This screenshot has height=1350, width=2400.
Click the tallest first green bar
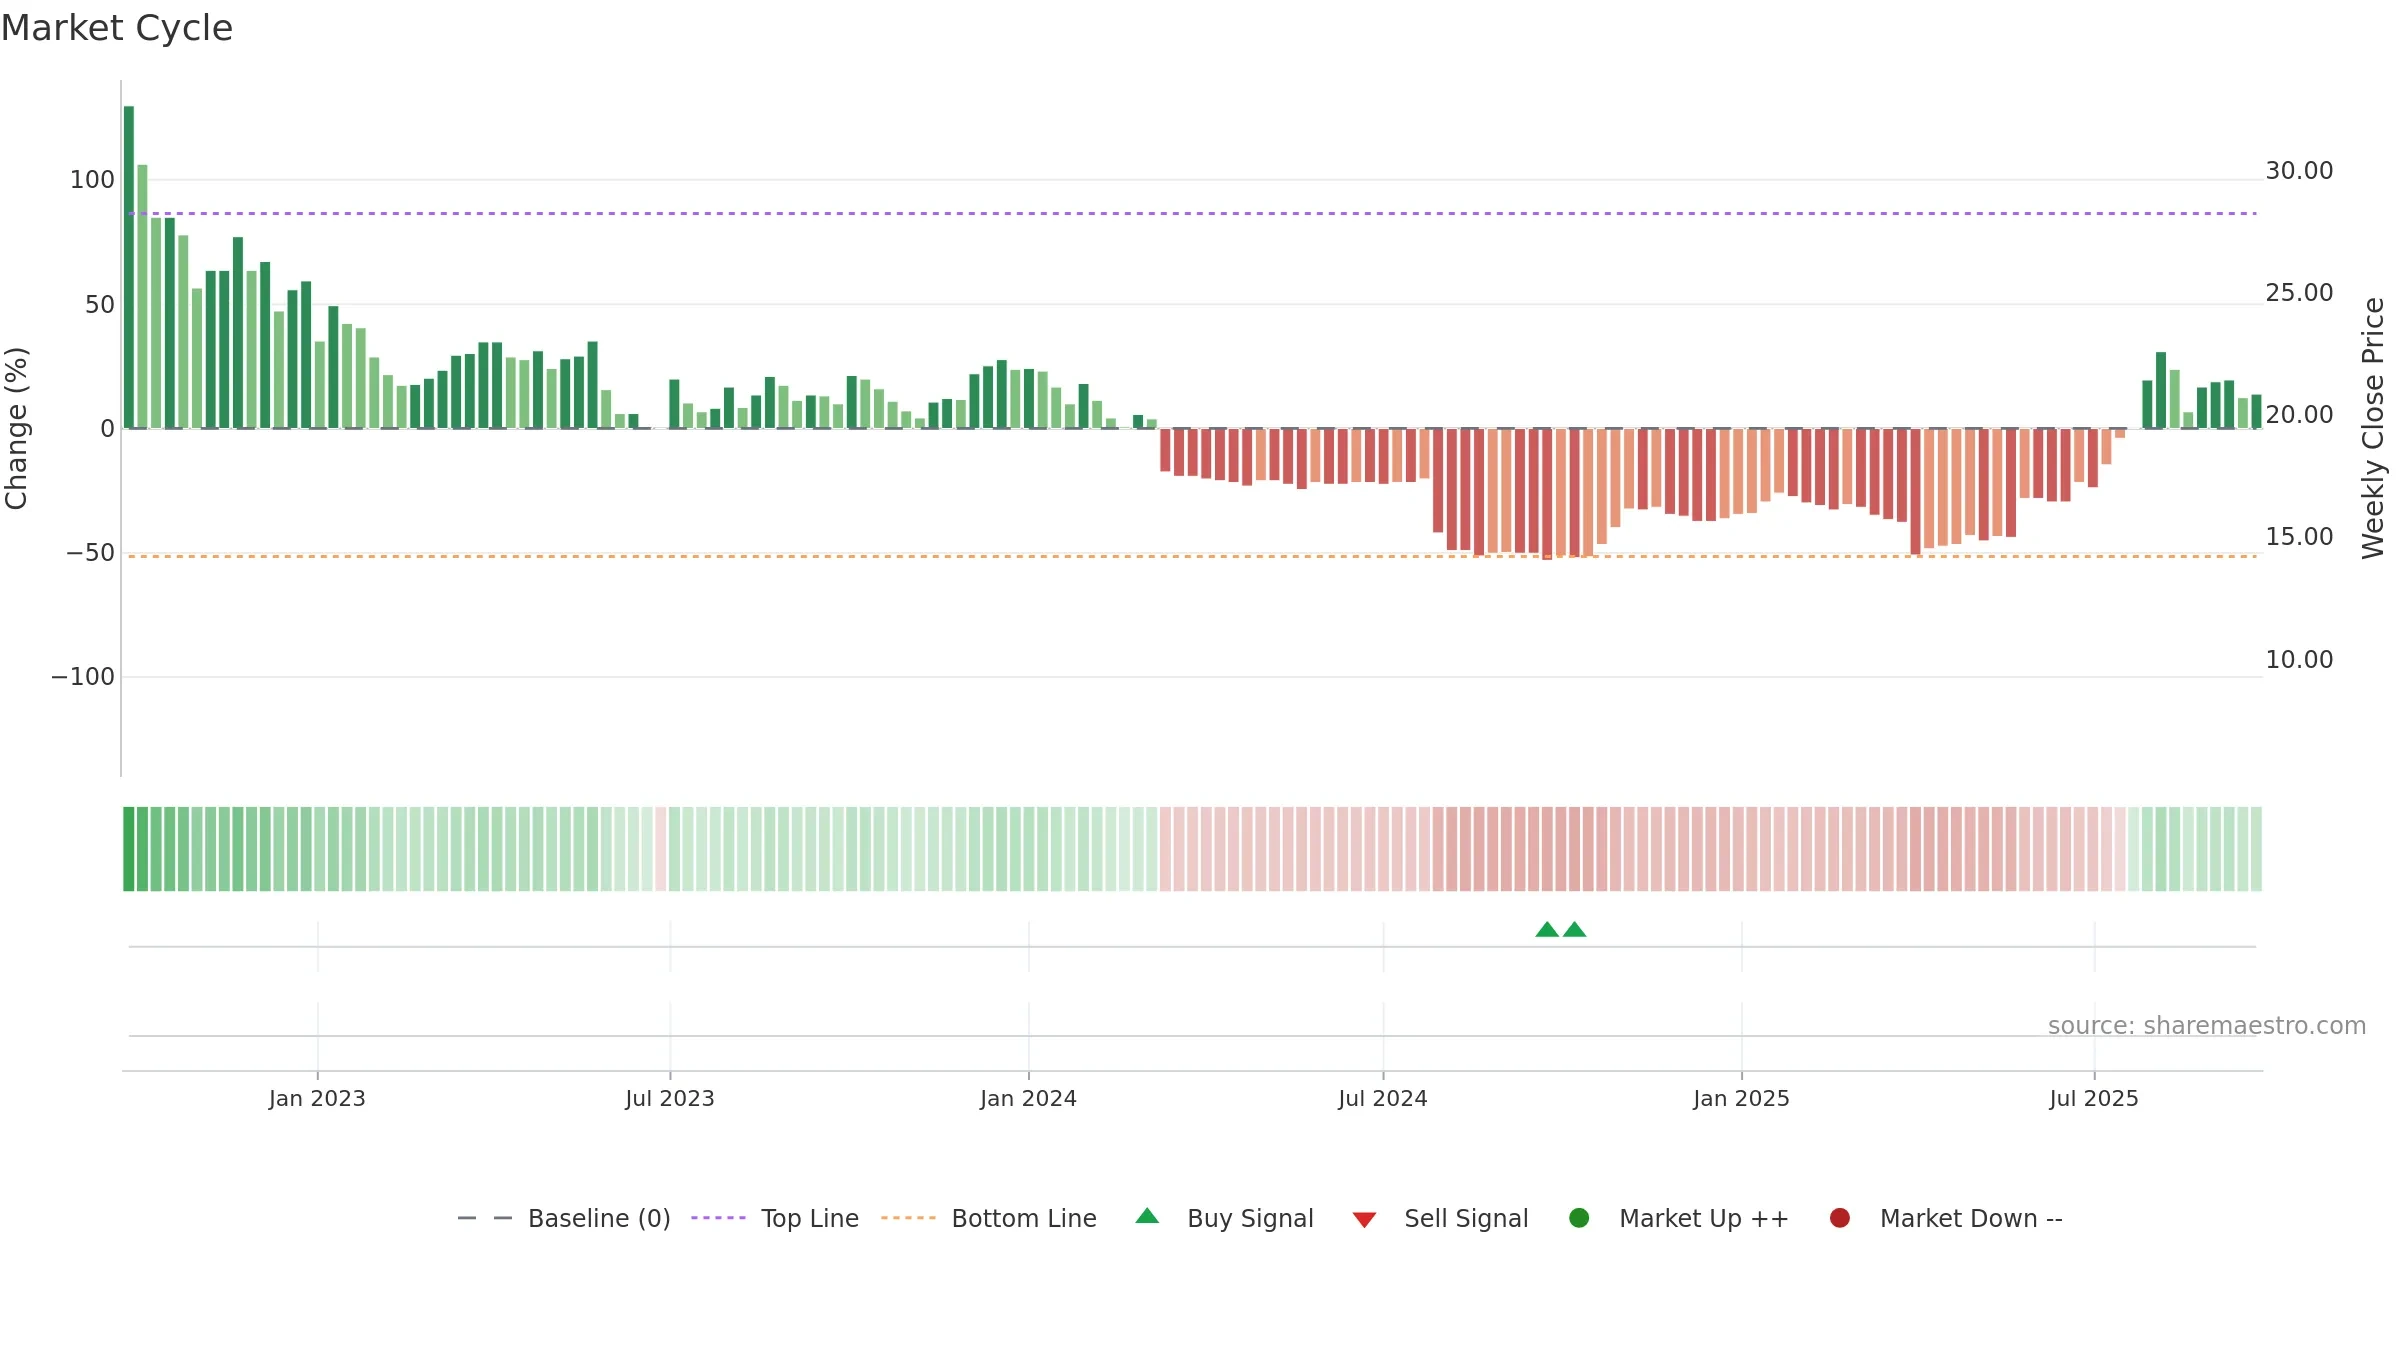click(x=129, y=267)
